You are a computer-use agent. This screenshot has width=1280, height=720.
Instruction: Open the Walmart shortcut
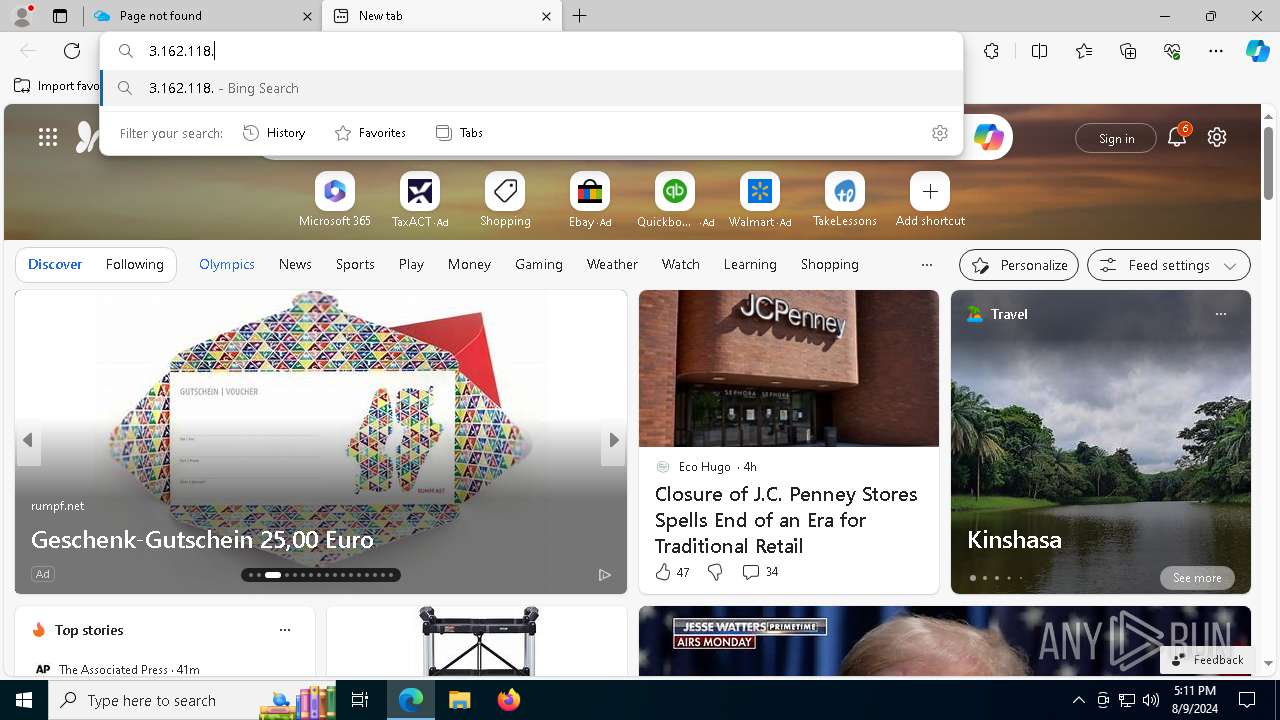760,200
